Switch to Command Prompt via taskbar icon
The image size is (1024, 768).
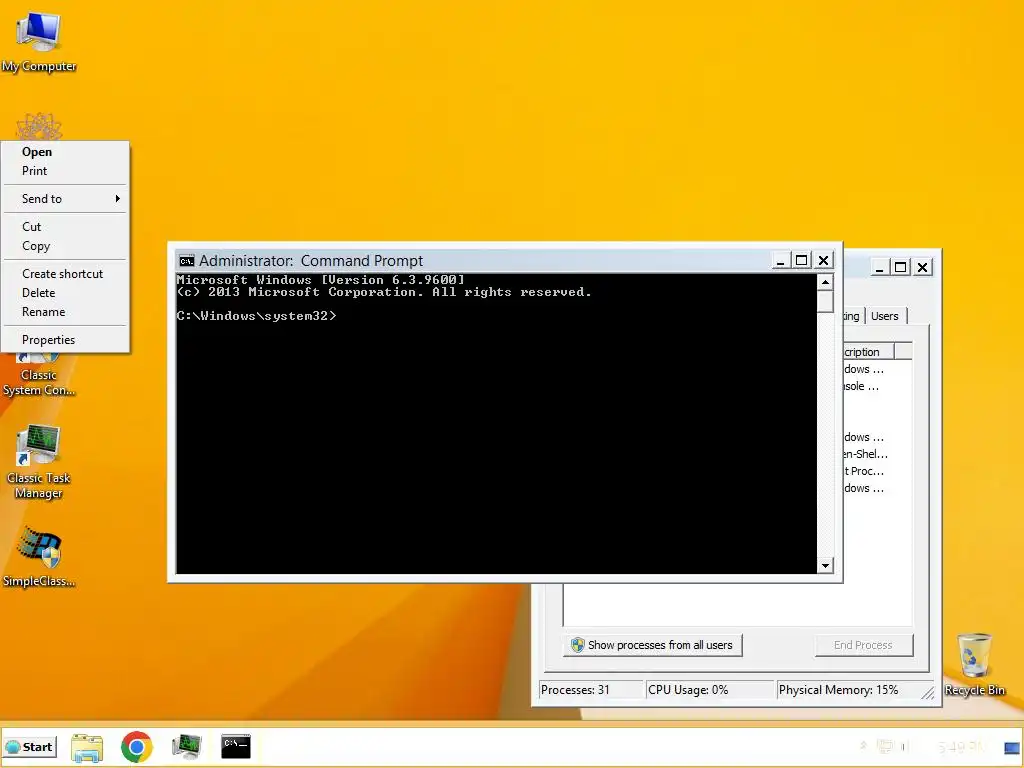click(x=236, y=746)
